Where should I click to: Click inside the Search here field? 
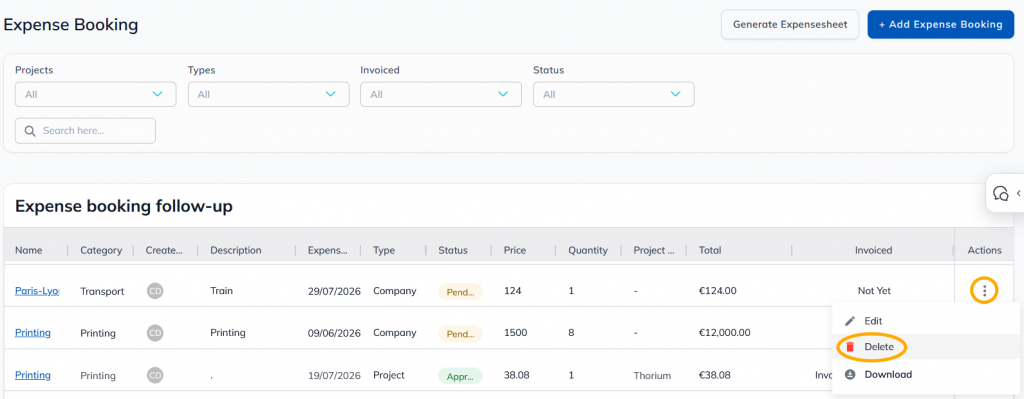(x=86, y=131)
